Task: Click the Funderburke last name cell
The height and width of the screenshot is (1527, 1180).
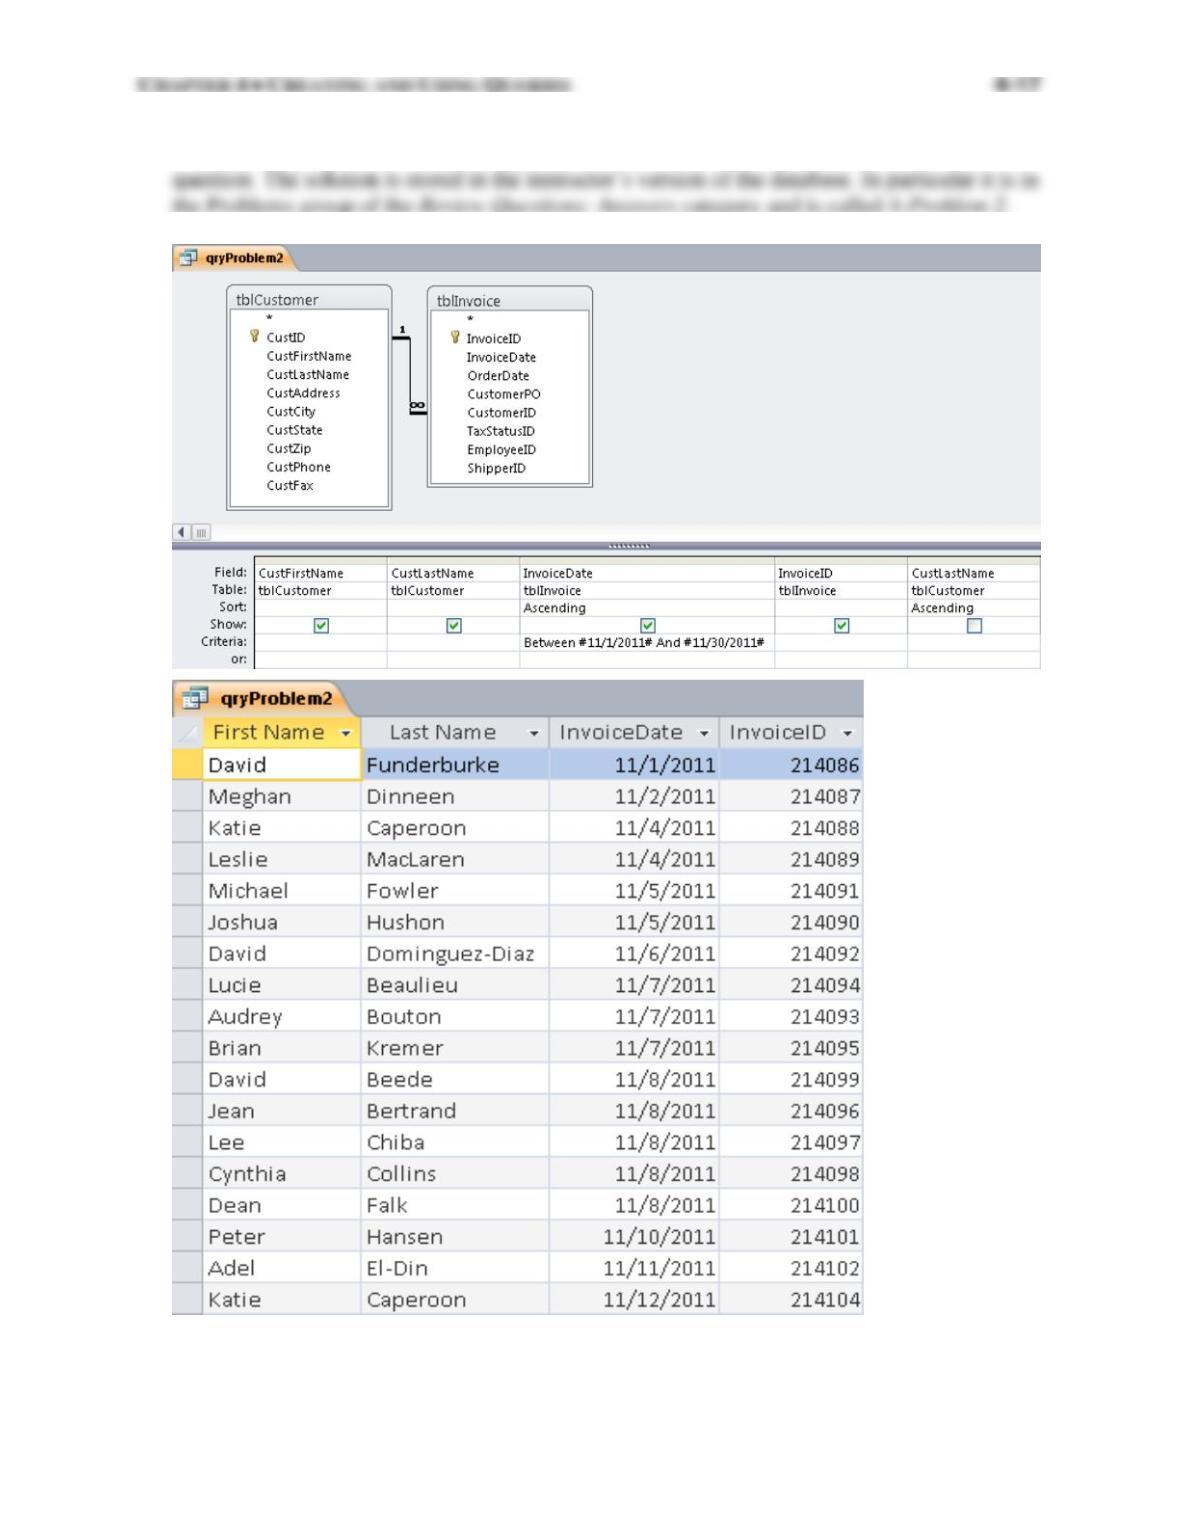Action: tap(455, 765)
